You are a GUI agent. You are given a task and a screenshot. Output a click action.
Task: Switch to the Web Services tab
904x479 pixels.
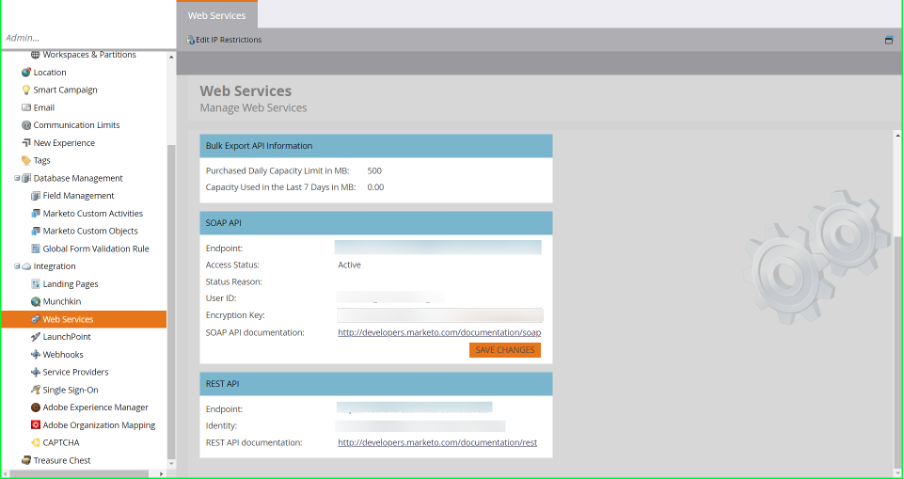[217, 16]
